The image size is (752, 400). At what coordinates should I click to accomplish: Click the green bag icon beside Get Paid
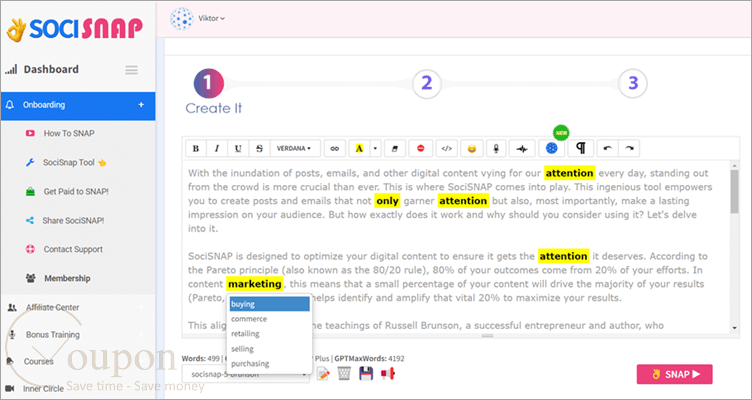pyautogui.click(x=30, y=191)
